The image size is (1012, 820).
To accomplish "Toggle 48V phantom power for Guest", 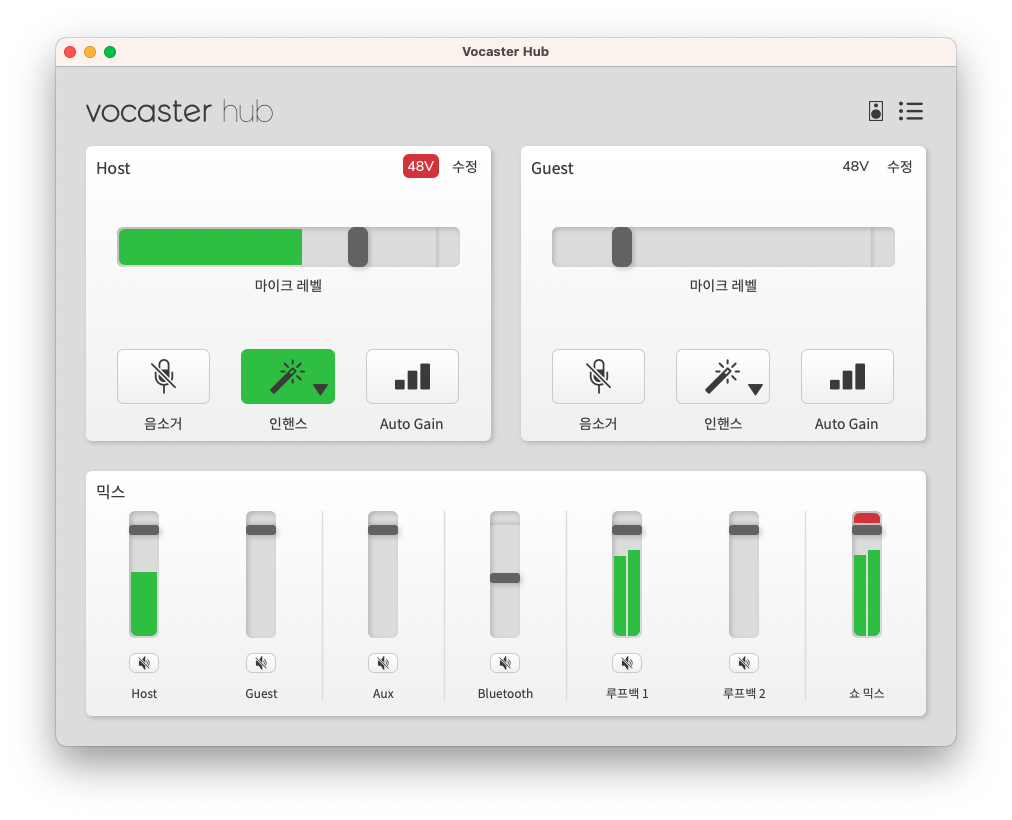I will (x=855, y=166).
